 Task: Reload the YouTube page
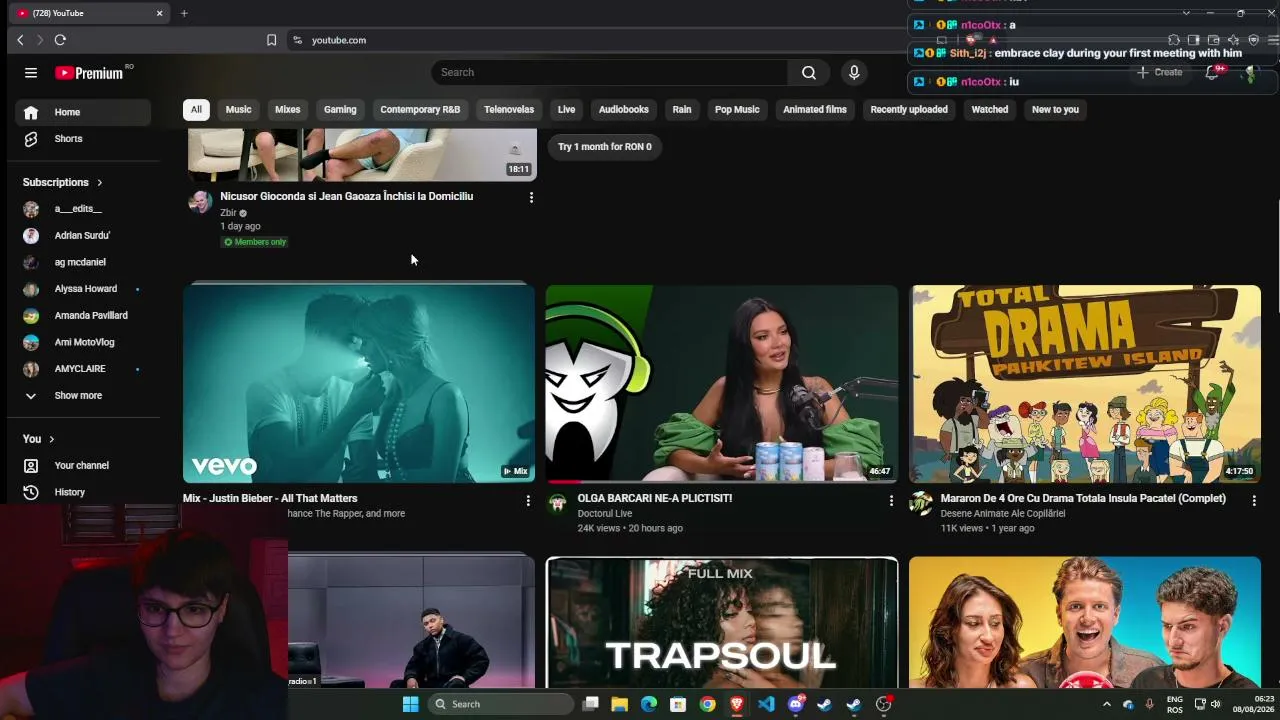60,40
